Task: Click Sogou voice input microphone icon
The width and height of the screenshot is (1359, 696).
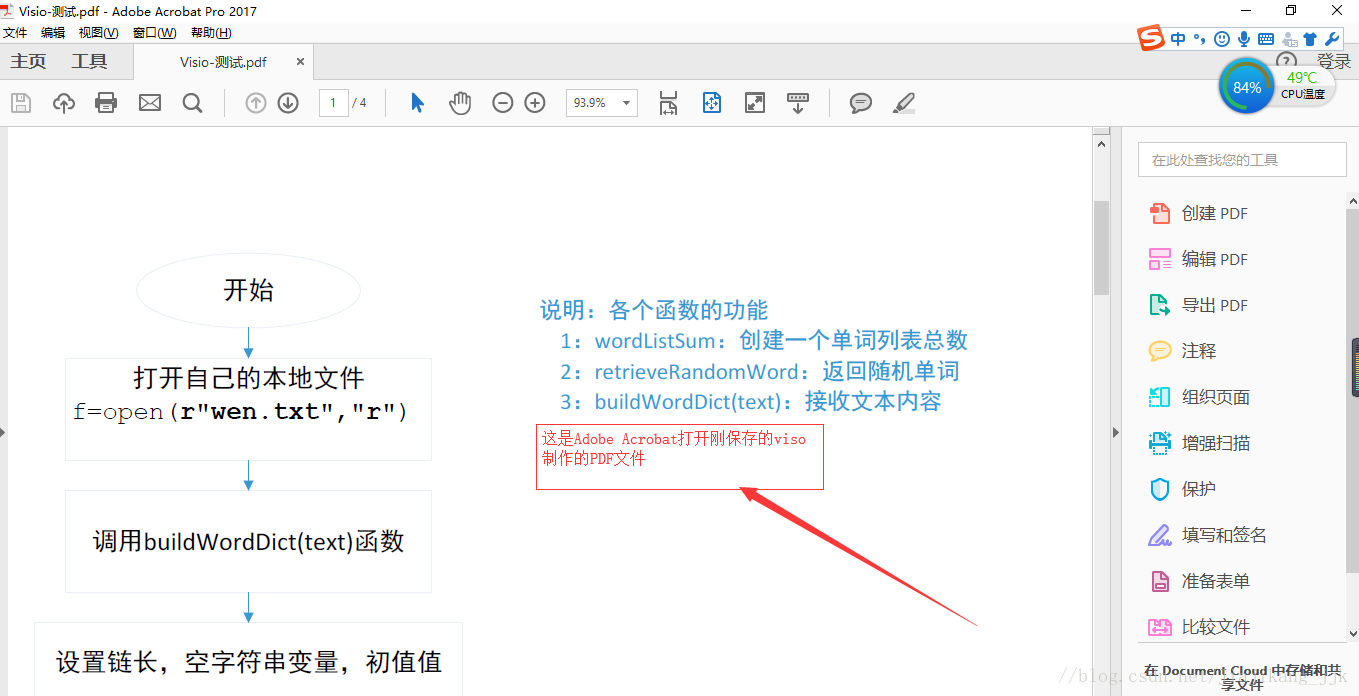Action: click(1244, 39)
